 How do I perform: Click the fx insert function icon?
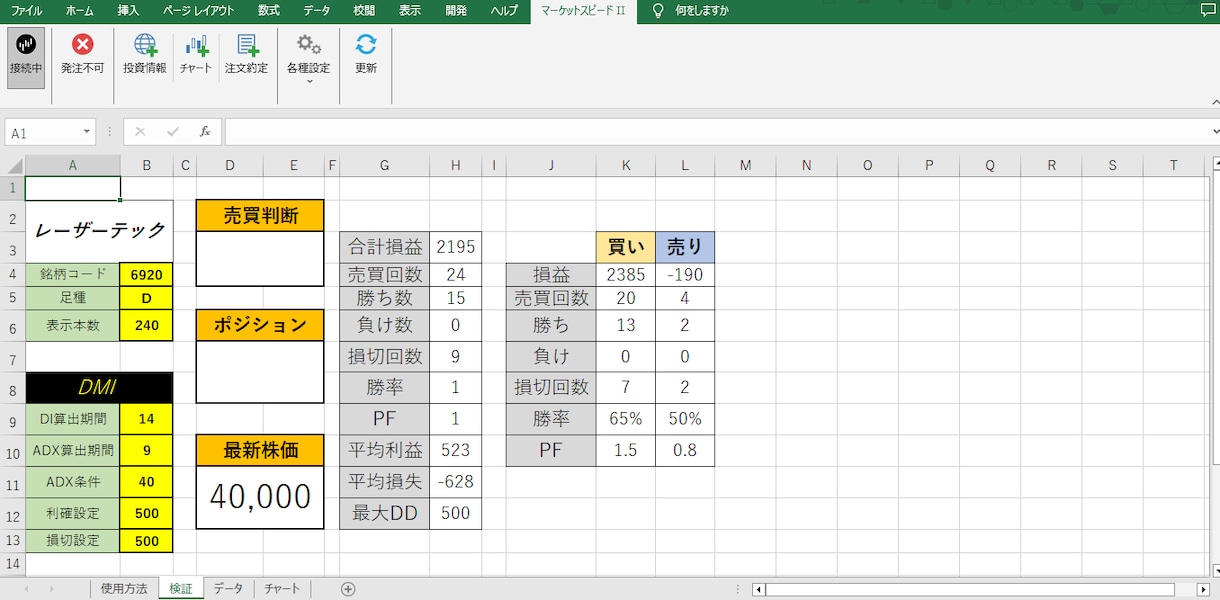point(205,132)
